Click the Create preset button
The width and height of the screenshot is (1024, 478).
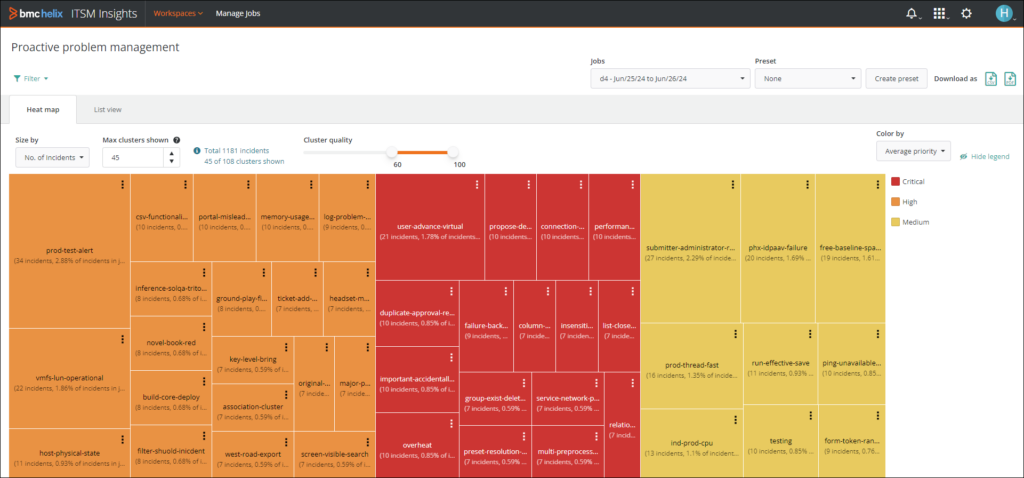point(895,78)
